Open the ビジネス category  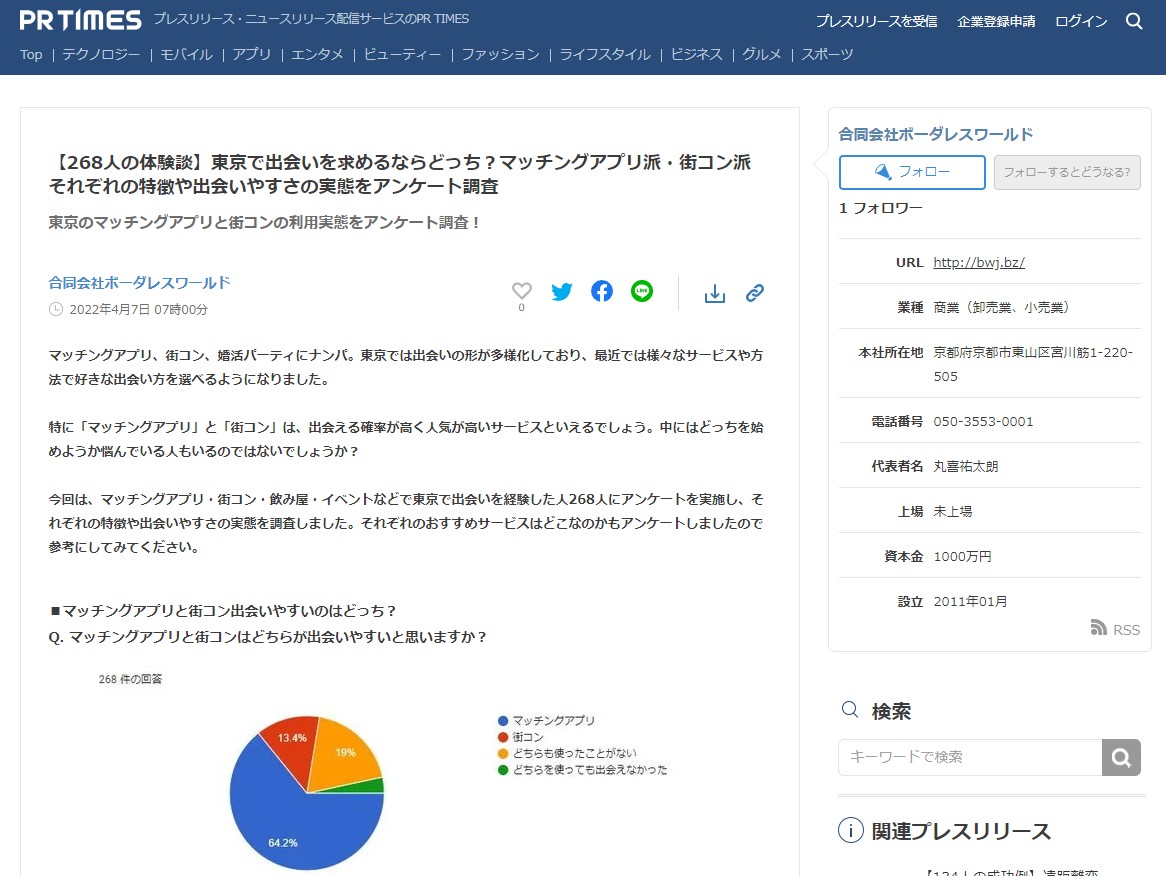coord(696,54)
